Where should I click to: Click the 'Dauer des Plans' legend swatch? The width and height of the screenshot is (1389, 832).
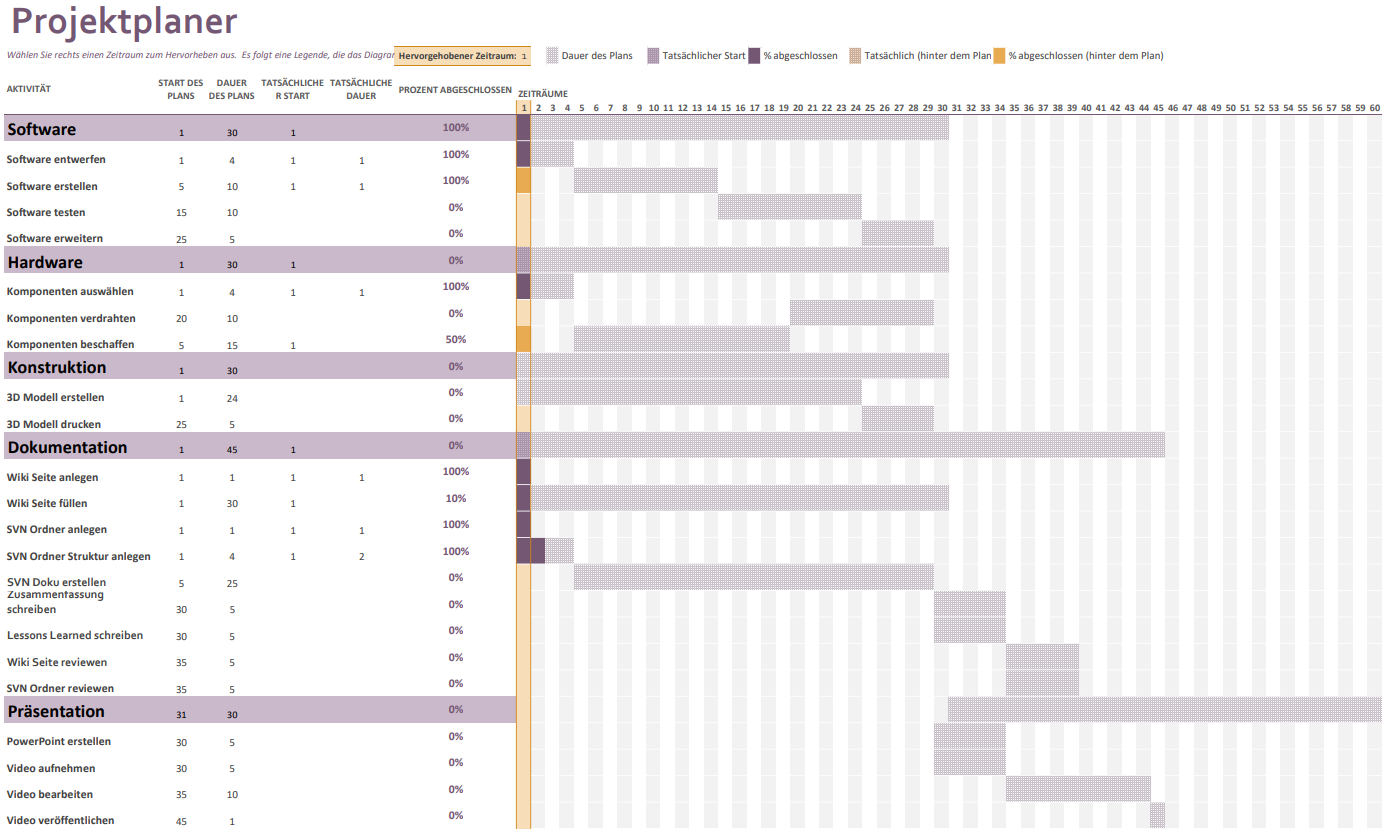click(552, 56)
